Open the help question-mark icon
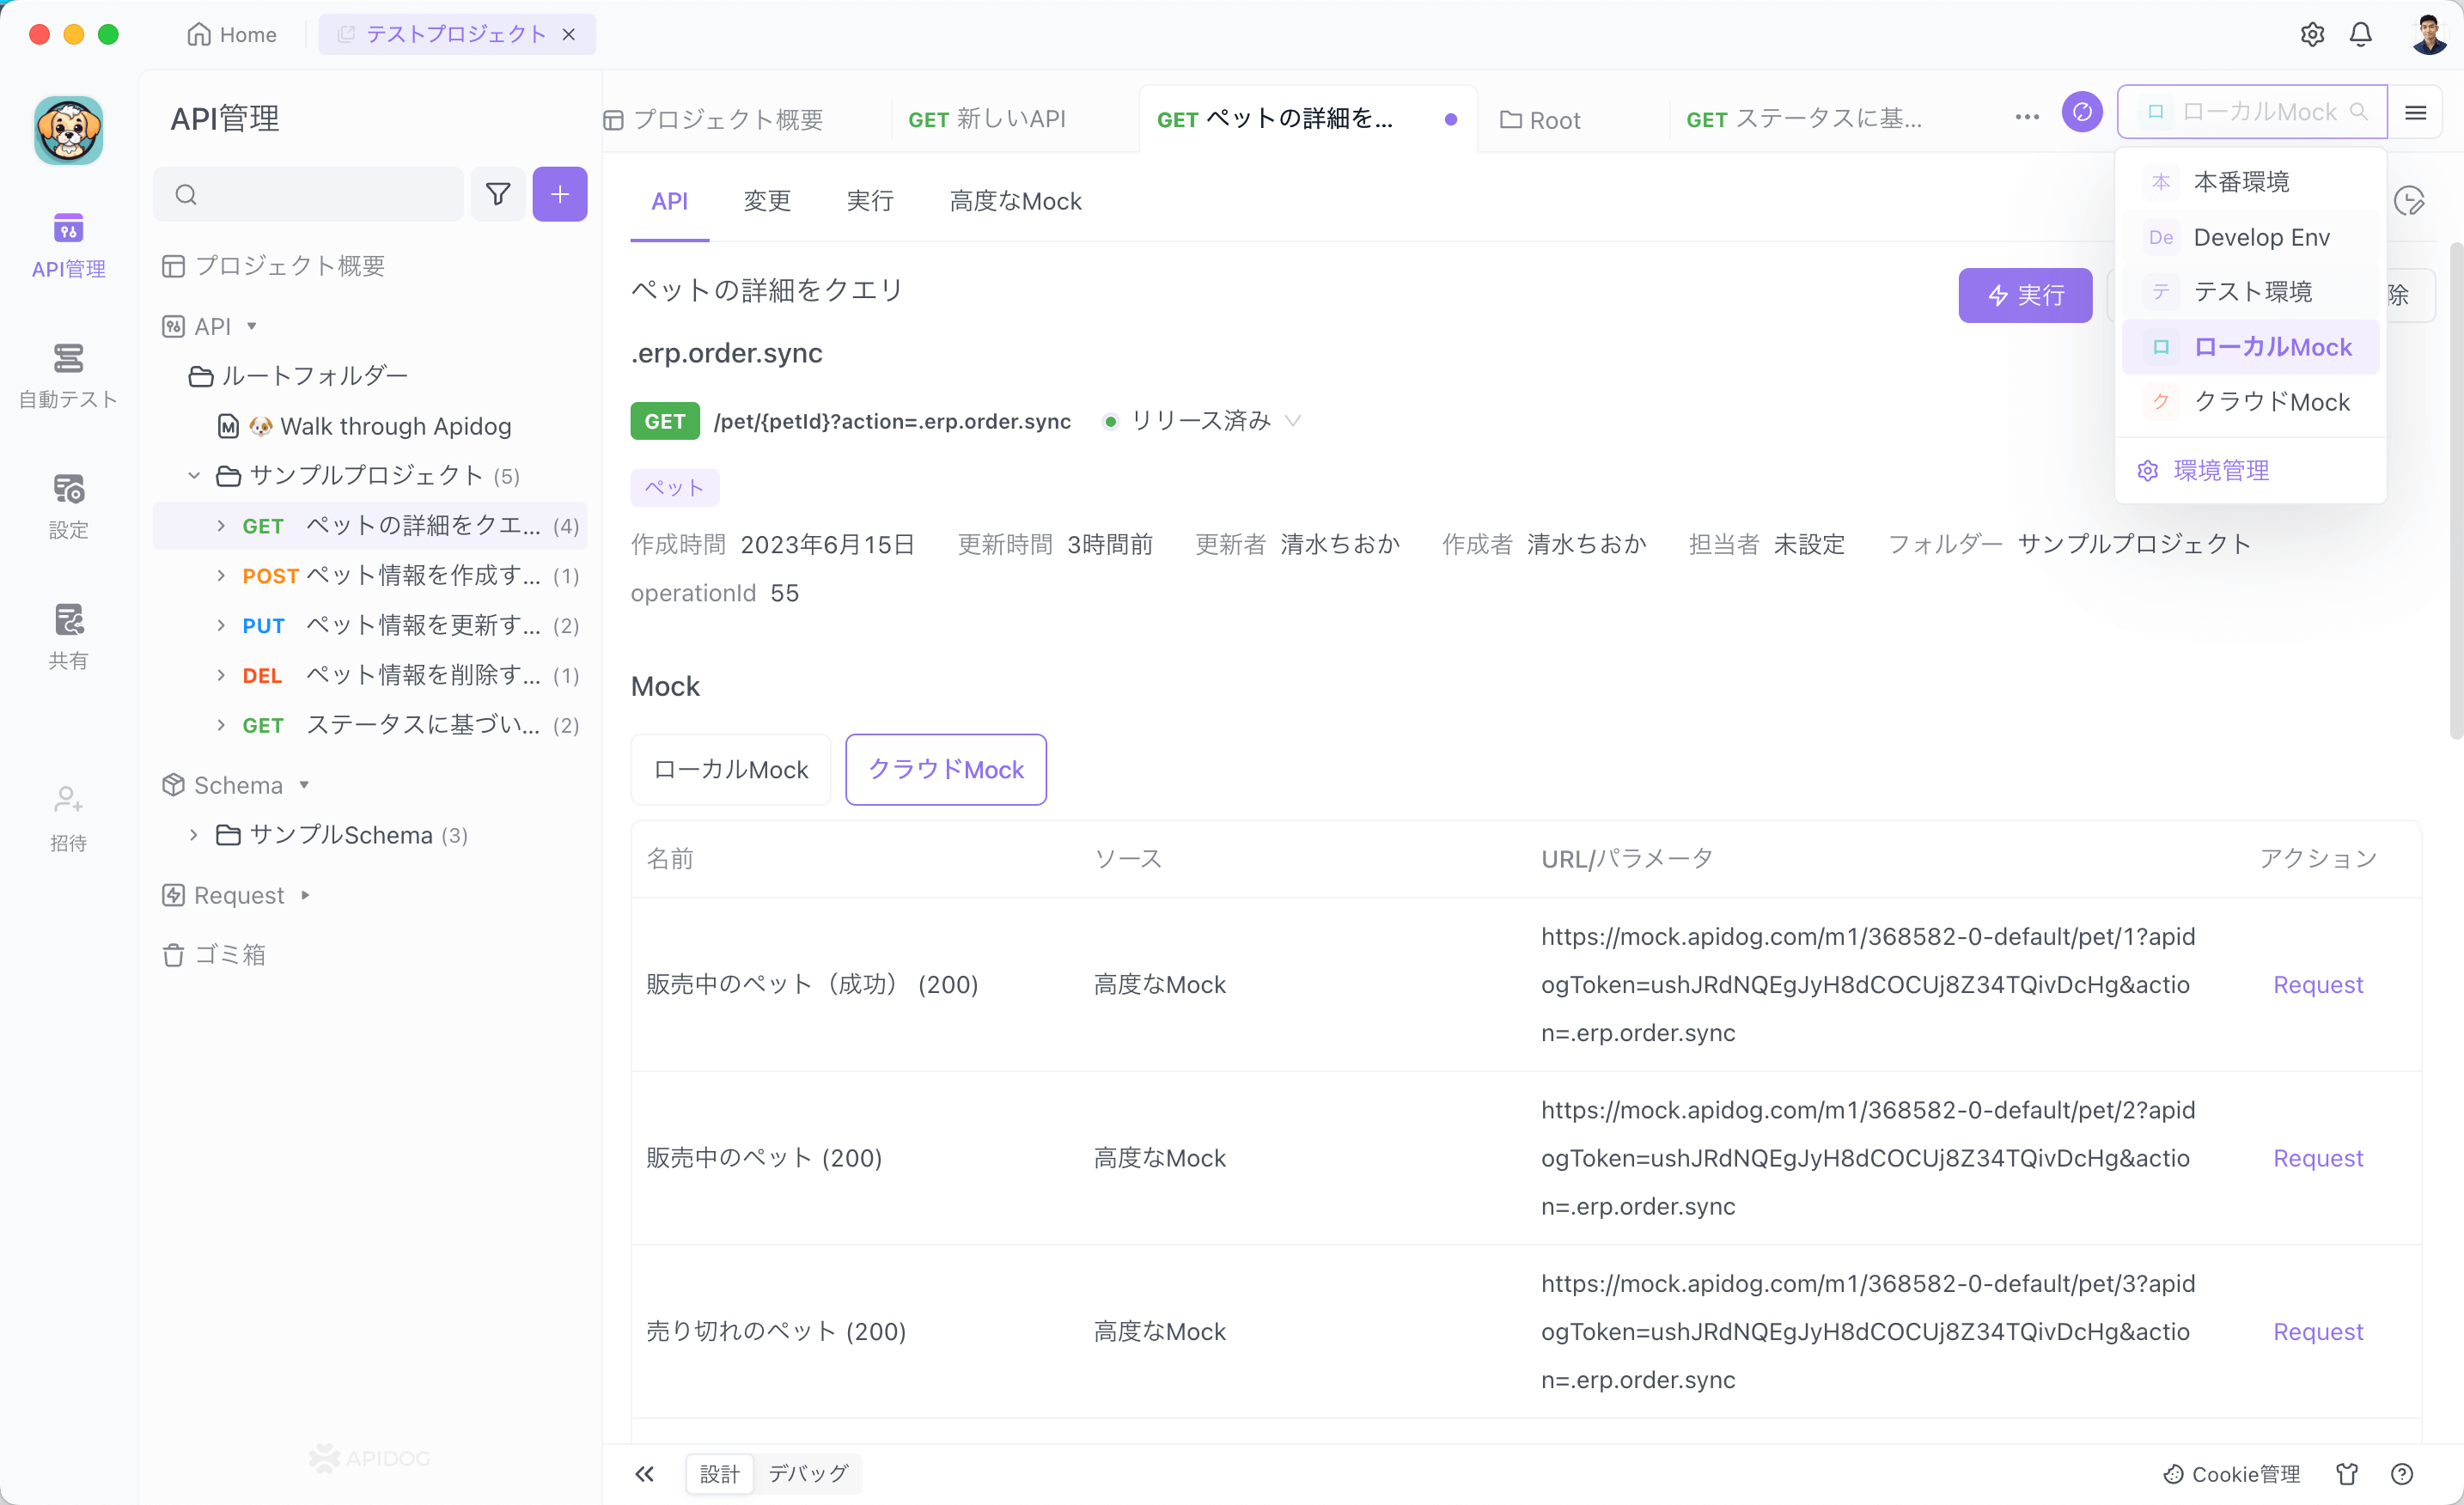Viewport: 2464px width, 1505px height. tap(2402, 1473)
